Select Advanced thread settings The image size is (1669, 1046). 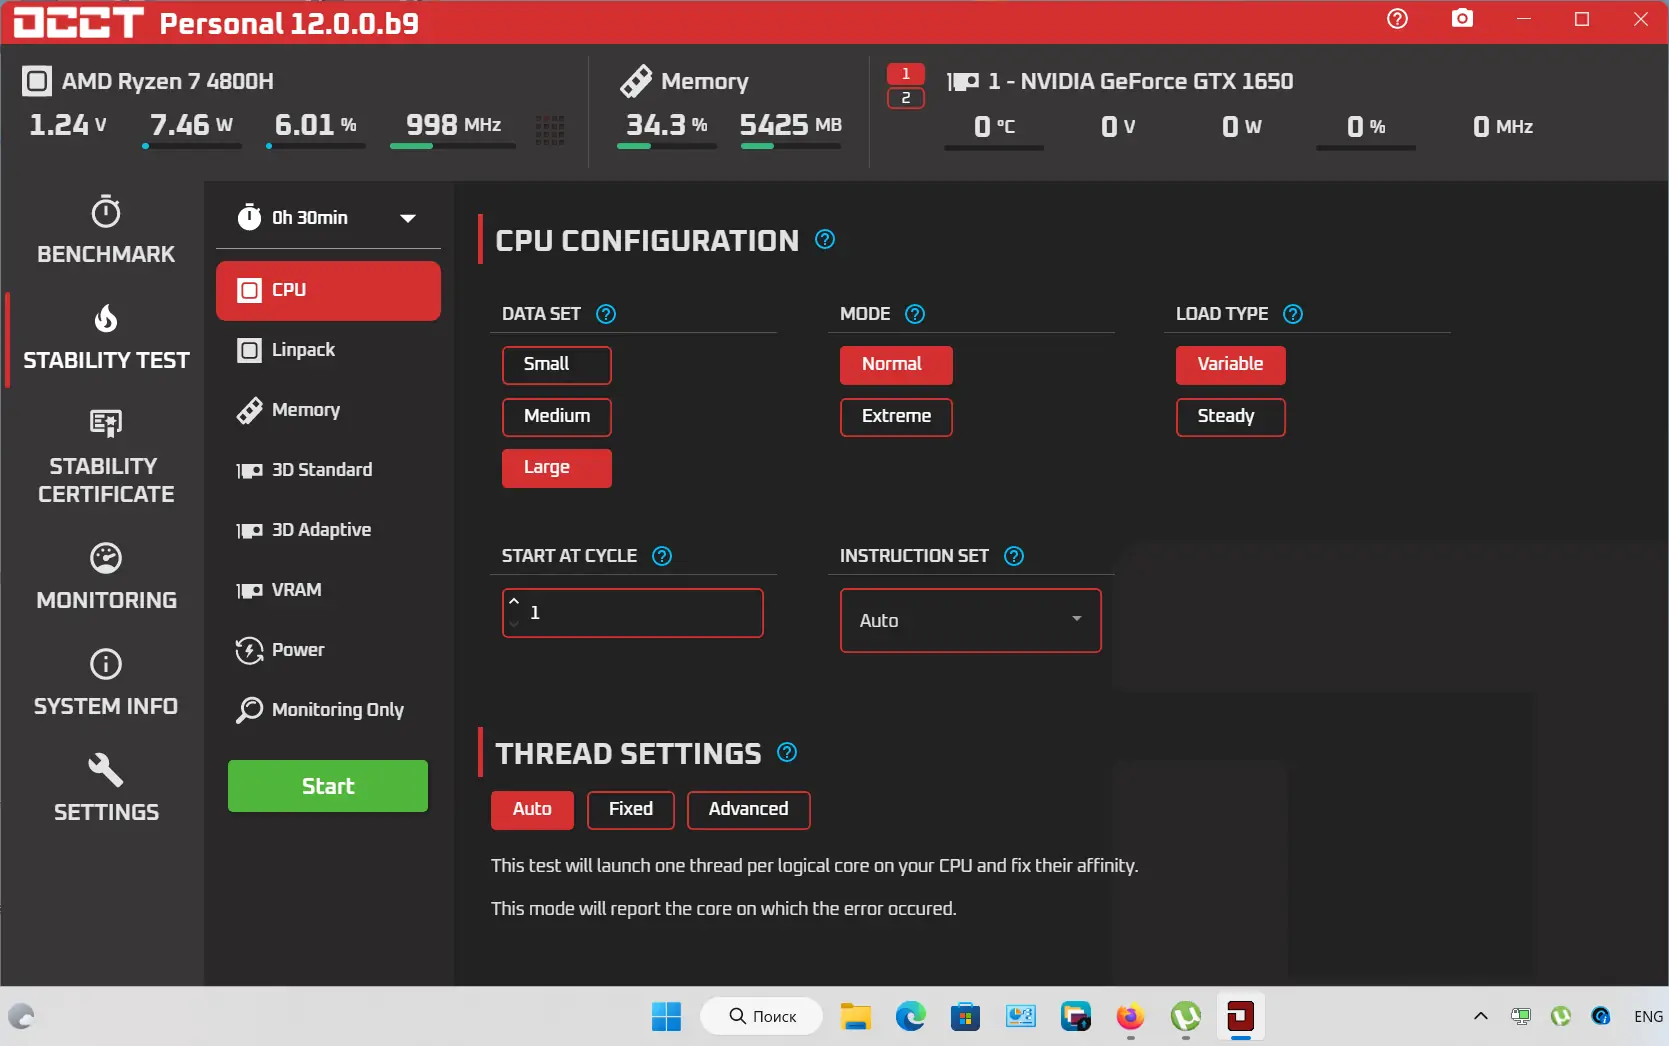(x=749, y=810)
